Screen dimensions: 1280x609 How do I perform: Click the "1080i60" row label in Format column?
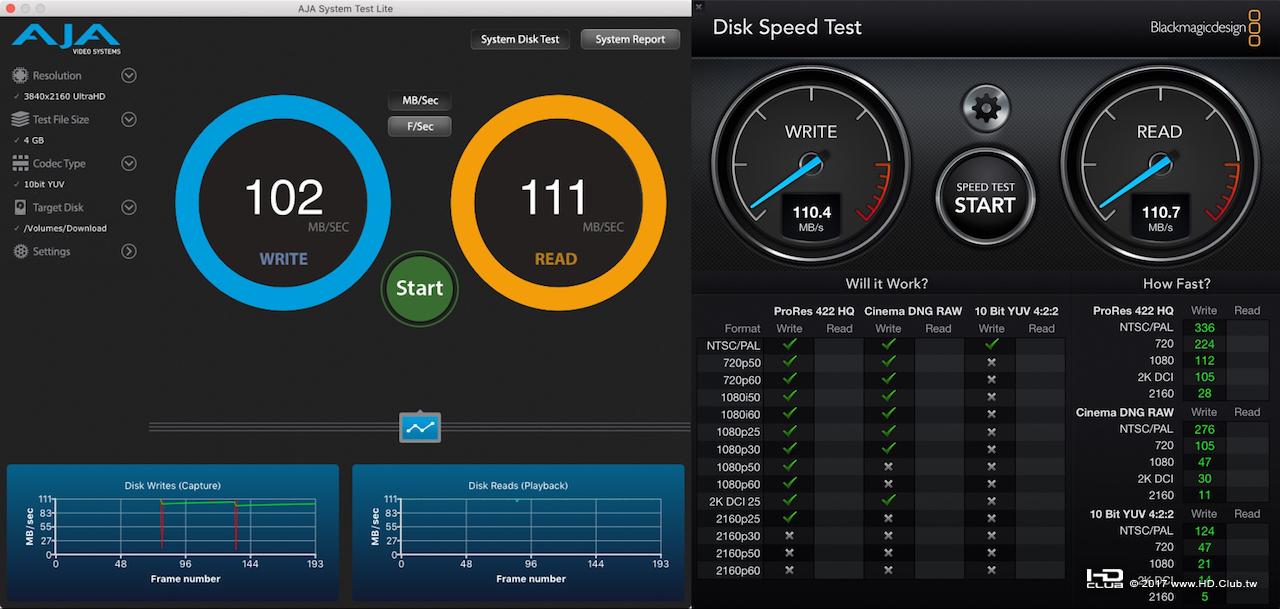click(741, 414)
